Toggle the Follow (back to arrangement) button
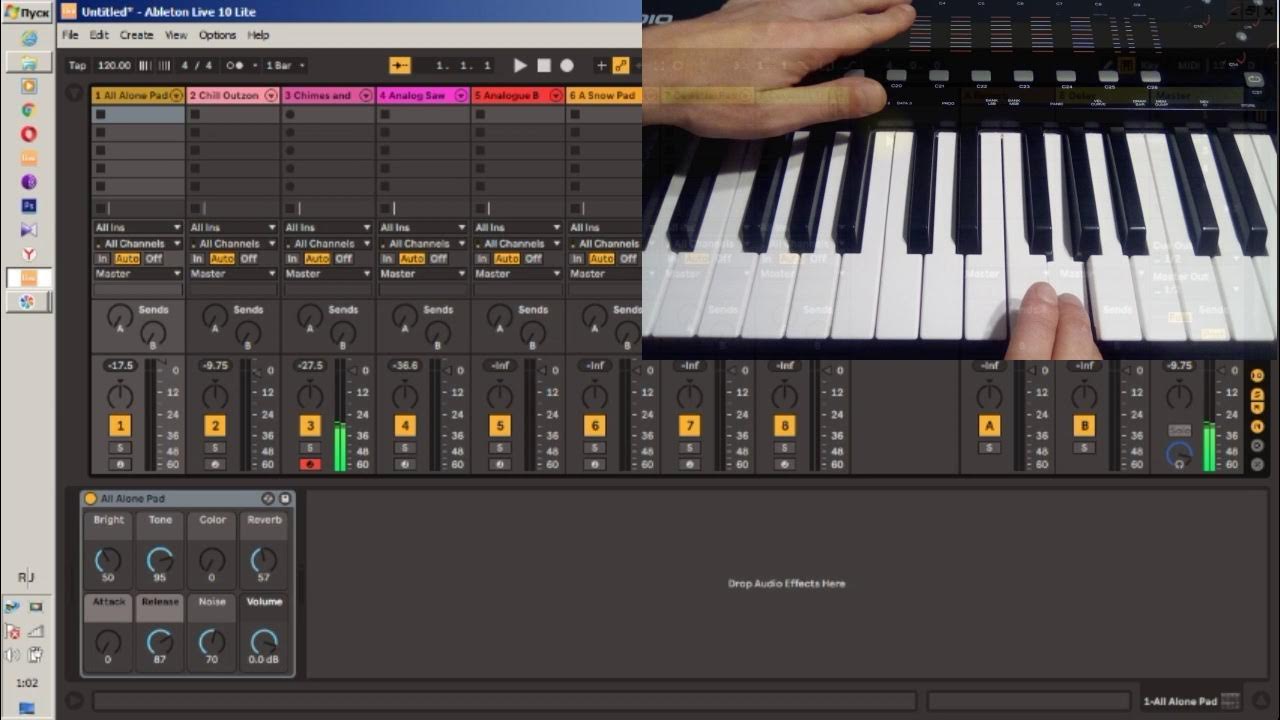The image size is (1280, 720). click(400, 65)
